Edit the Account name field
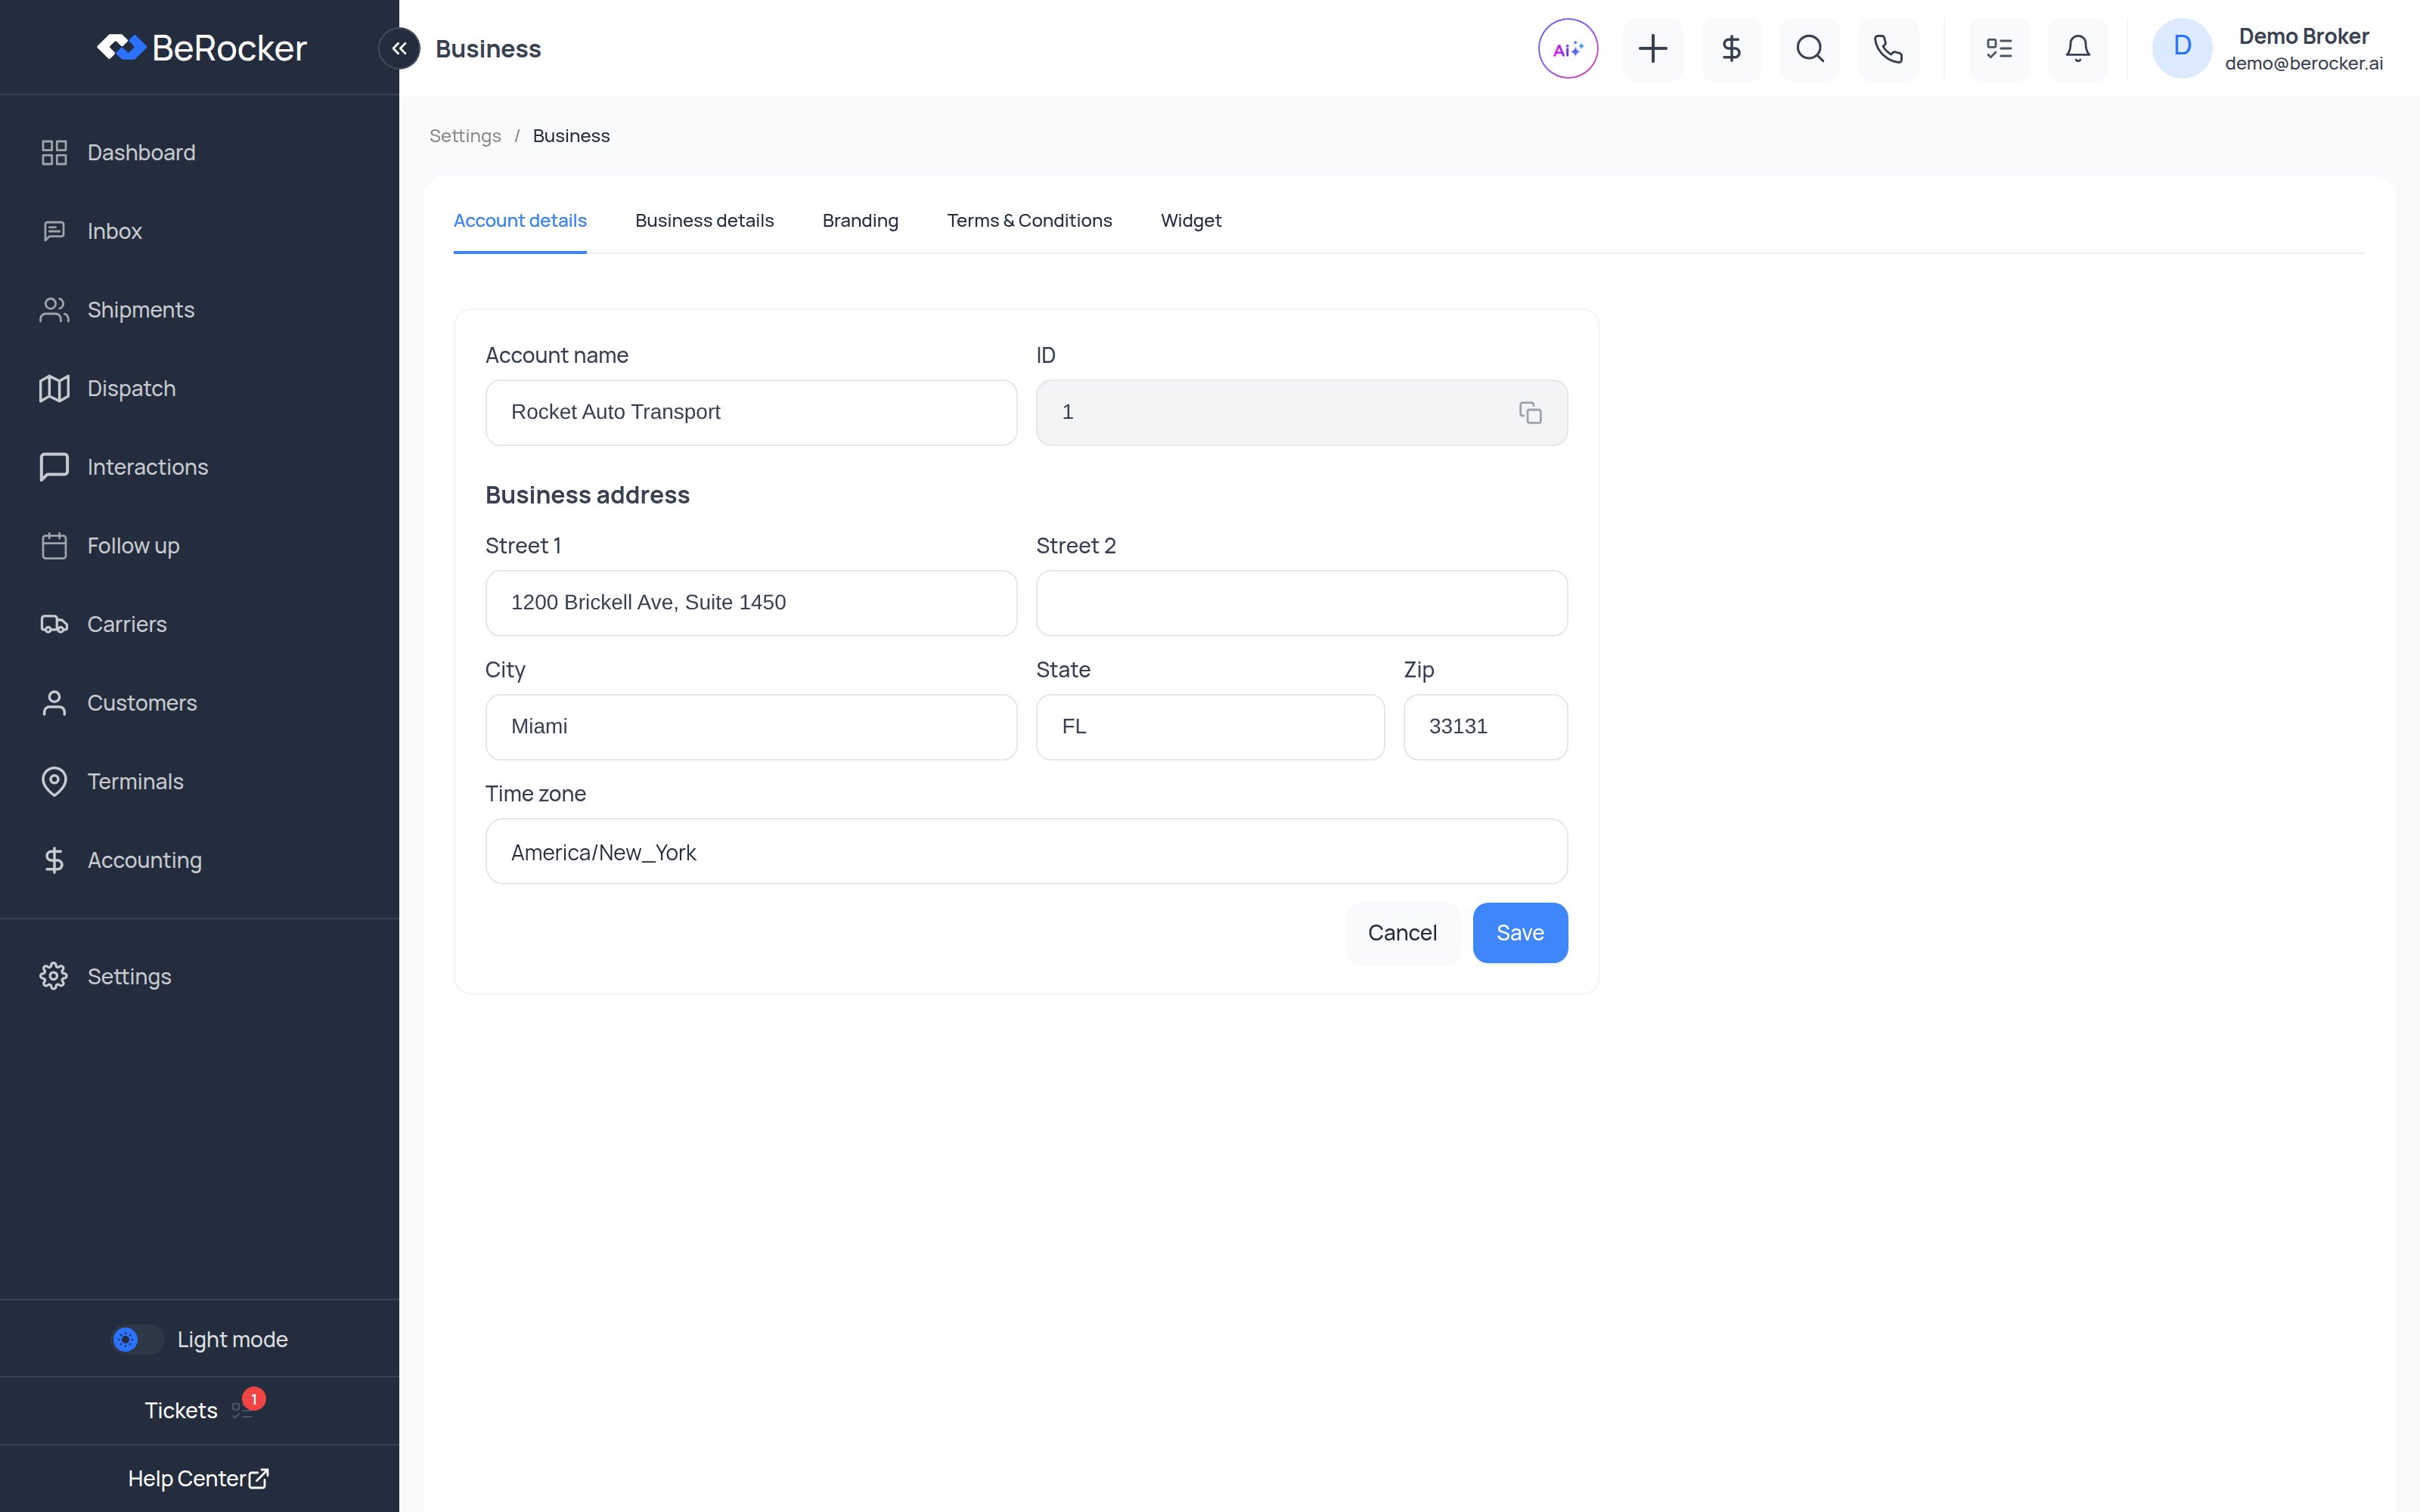 (x=751, y=412)
